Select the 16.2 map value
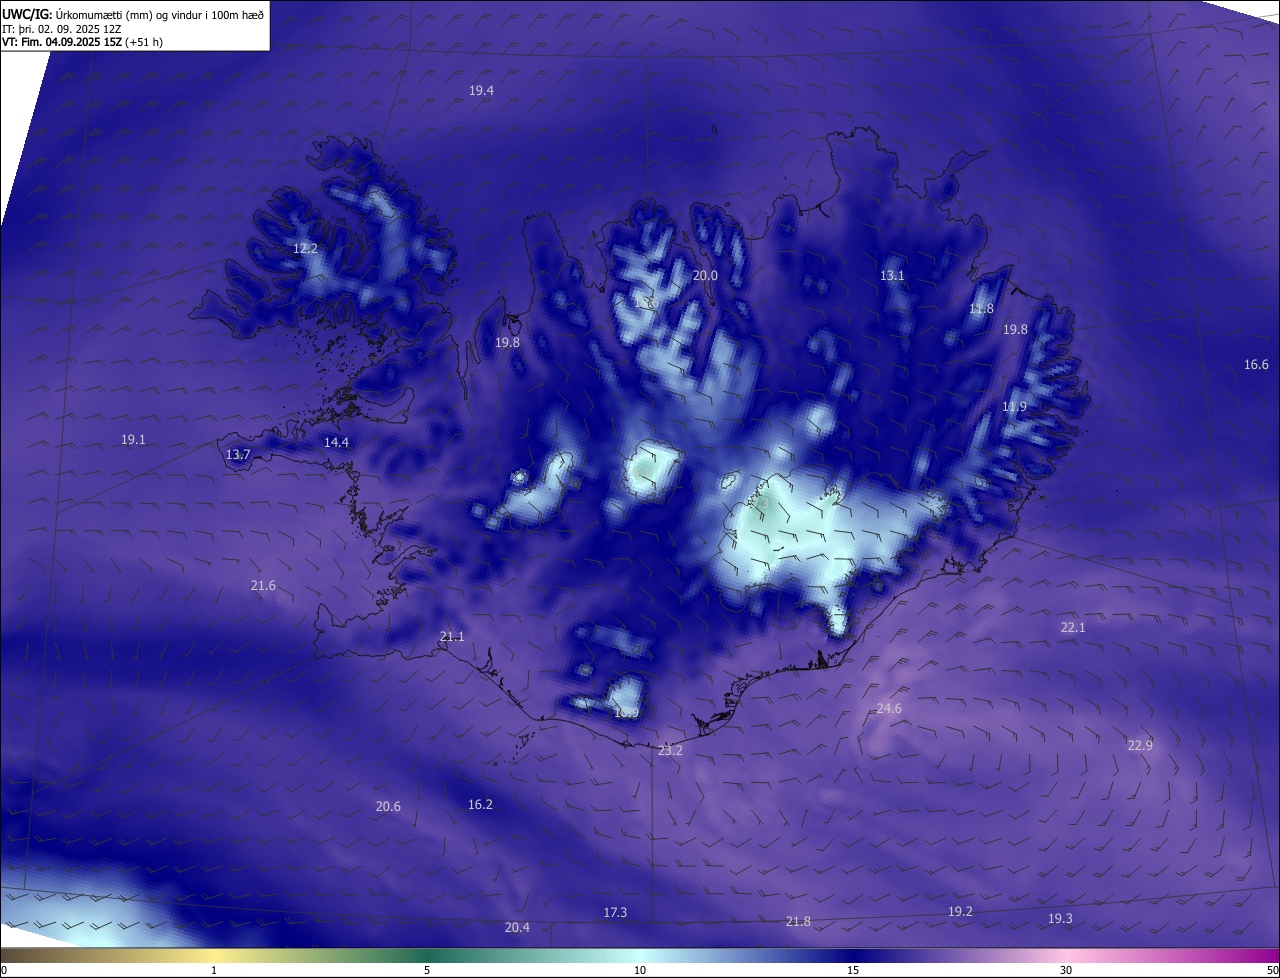Viewport: 1280px width, 978px height. 480,804
